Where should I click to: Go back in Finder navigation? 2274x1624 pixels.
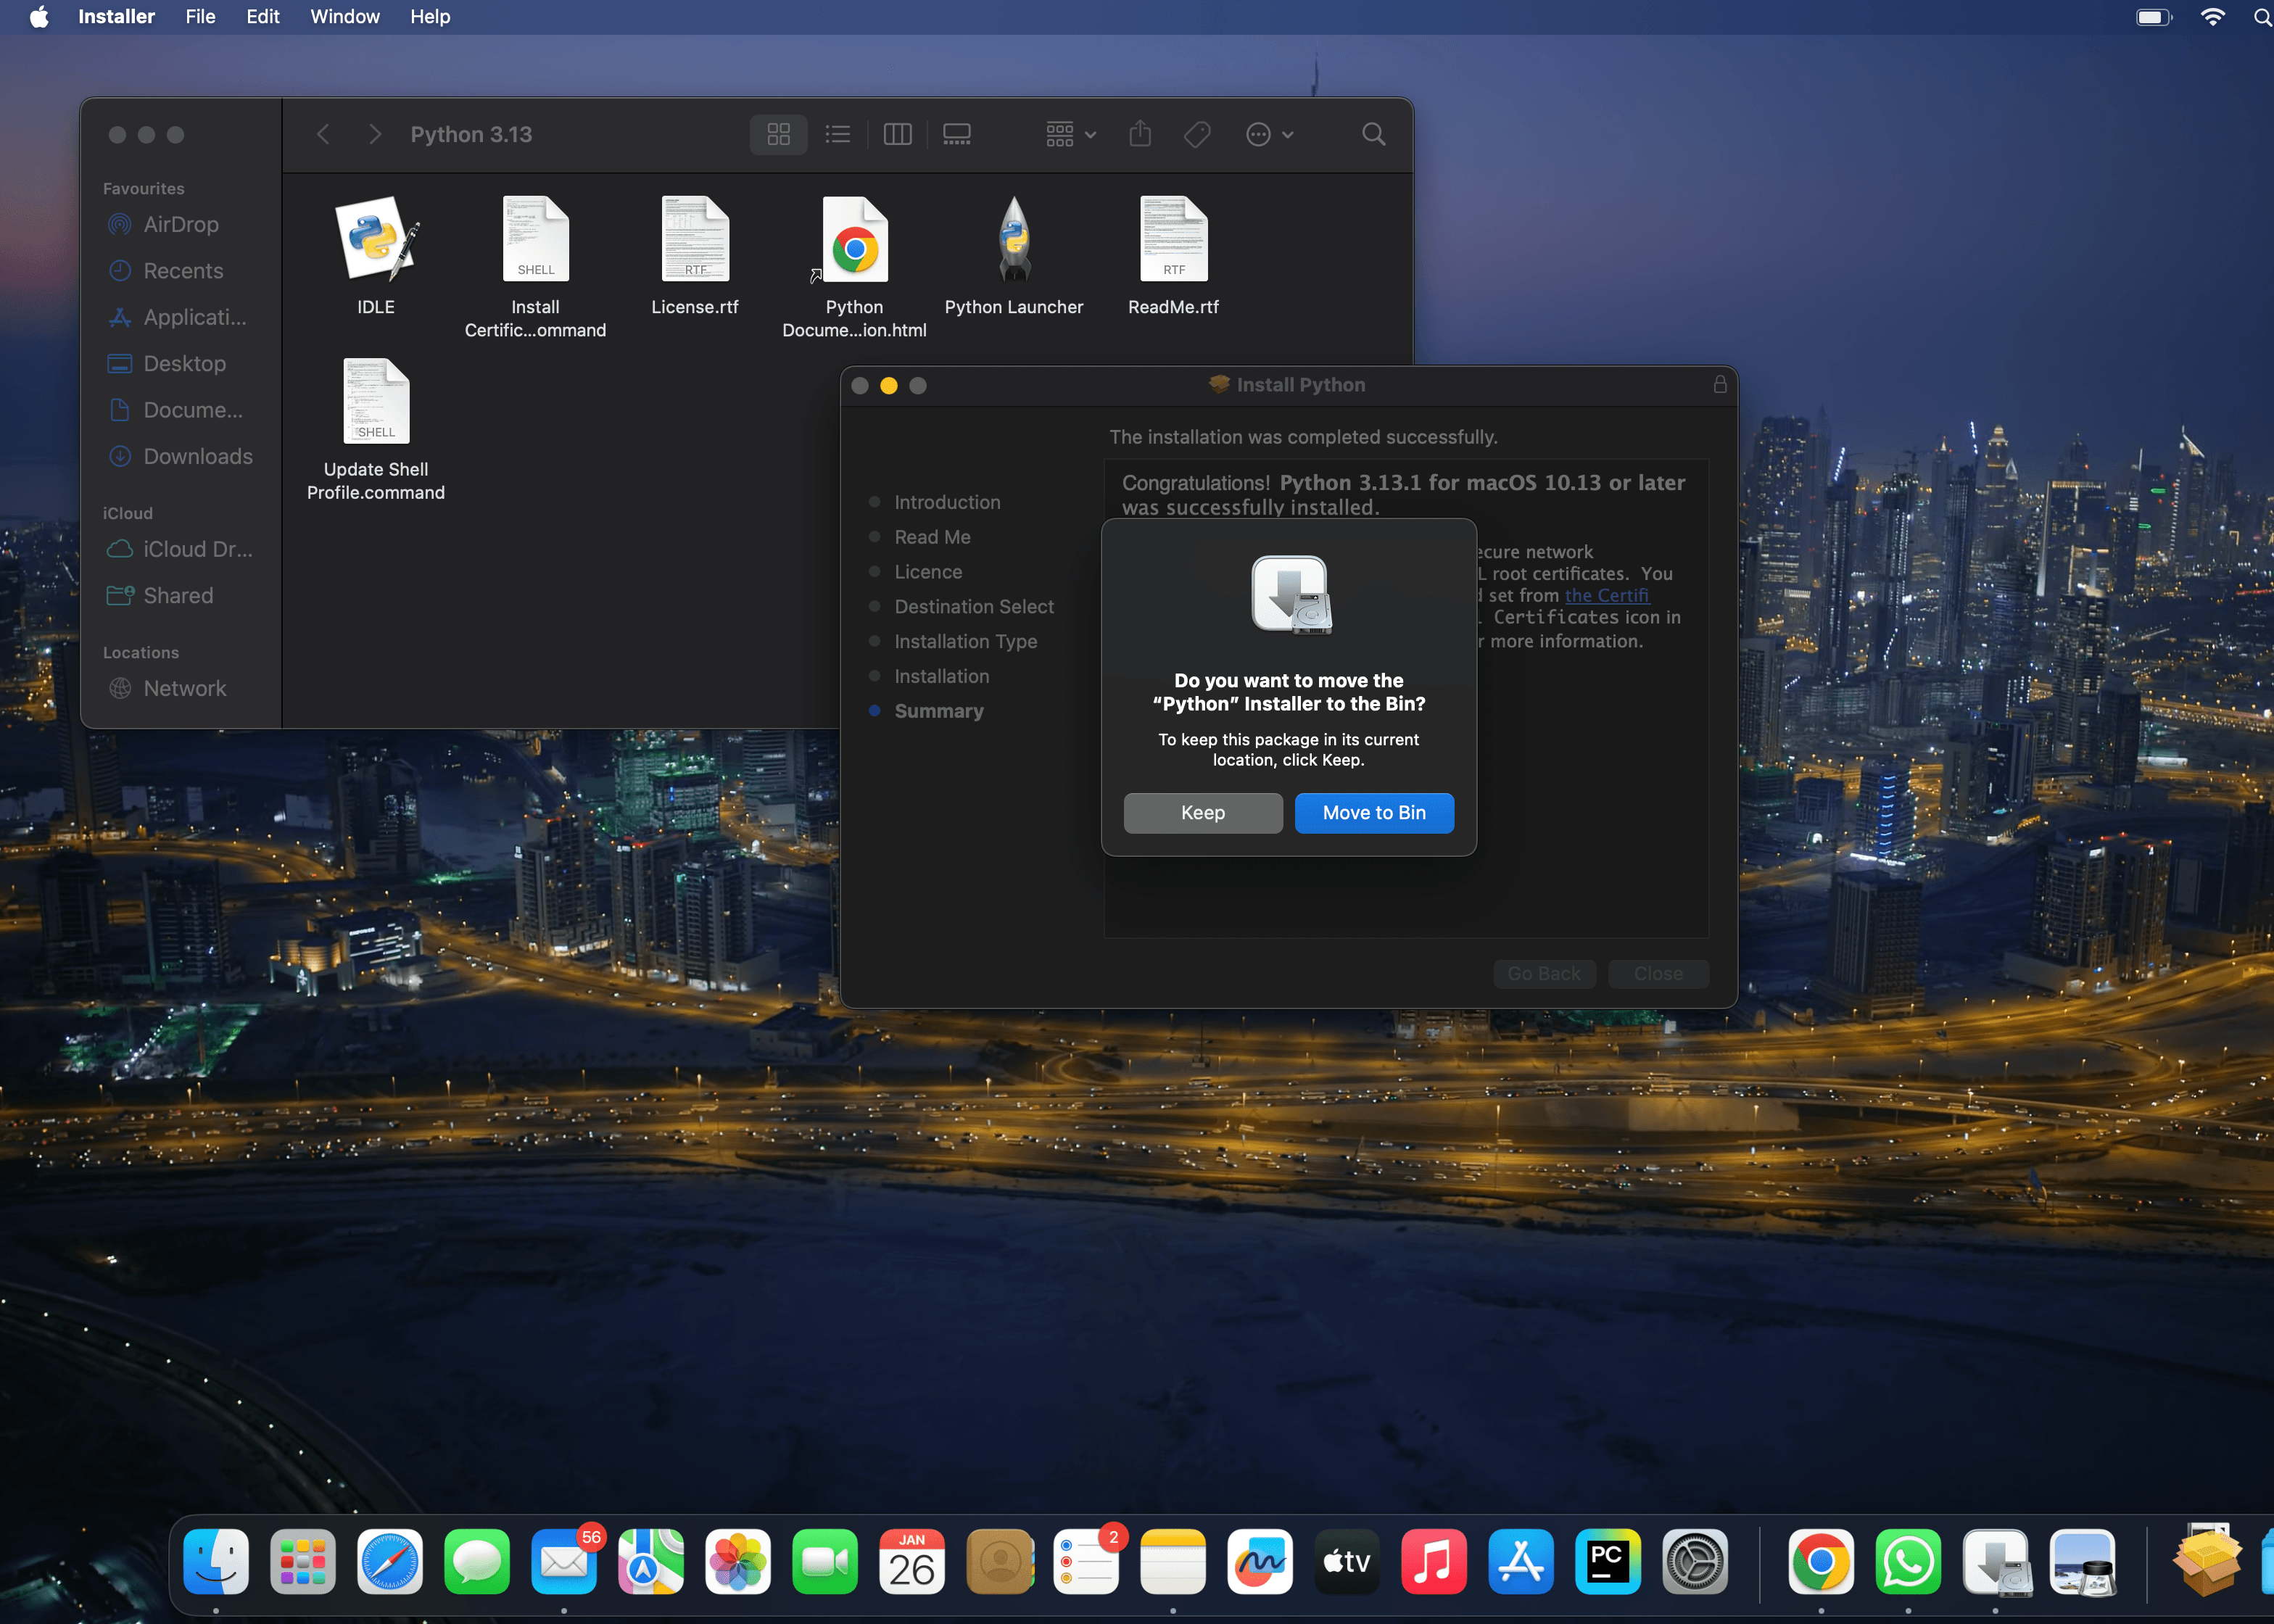[323, 134]
